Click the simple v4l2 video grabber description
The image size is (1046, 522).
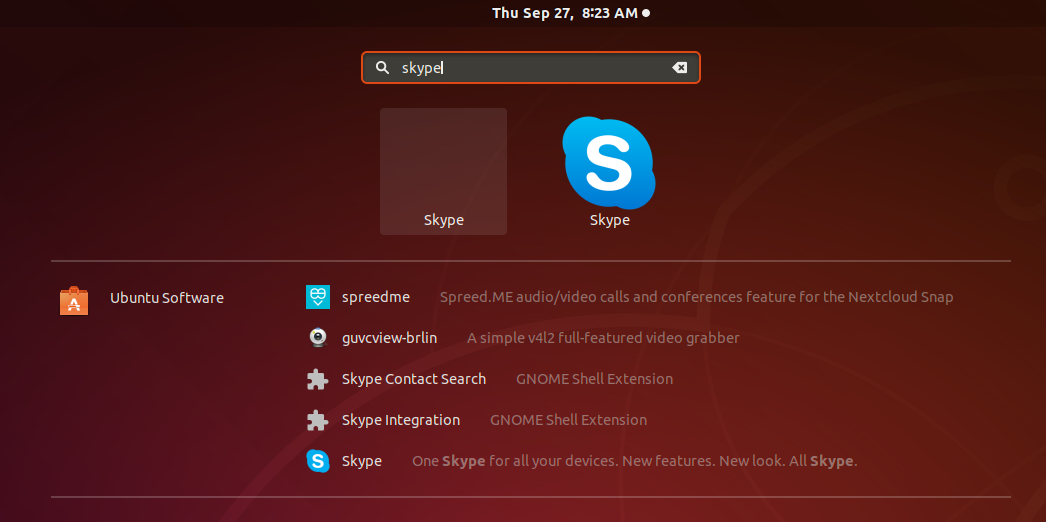pyautogui.click(x=603, y=338)
